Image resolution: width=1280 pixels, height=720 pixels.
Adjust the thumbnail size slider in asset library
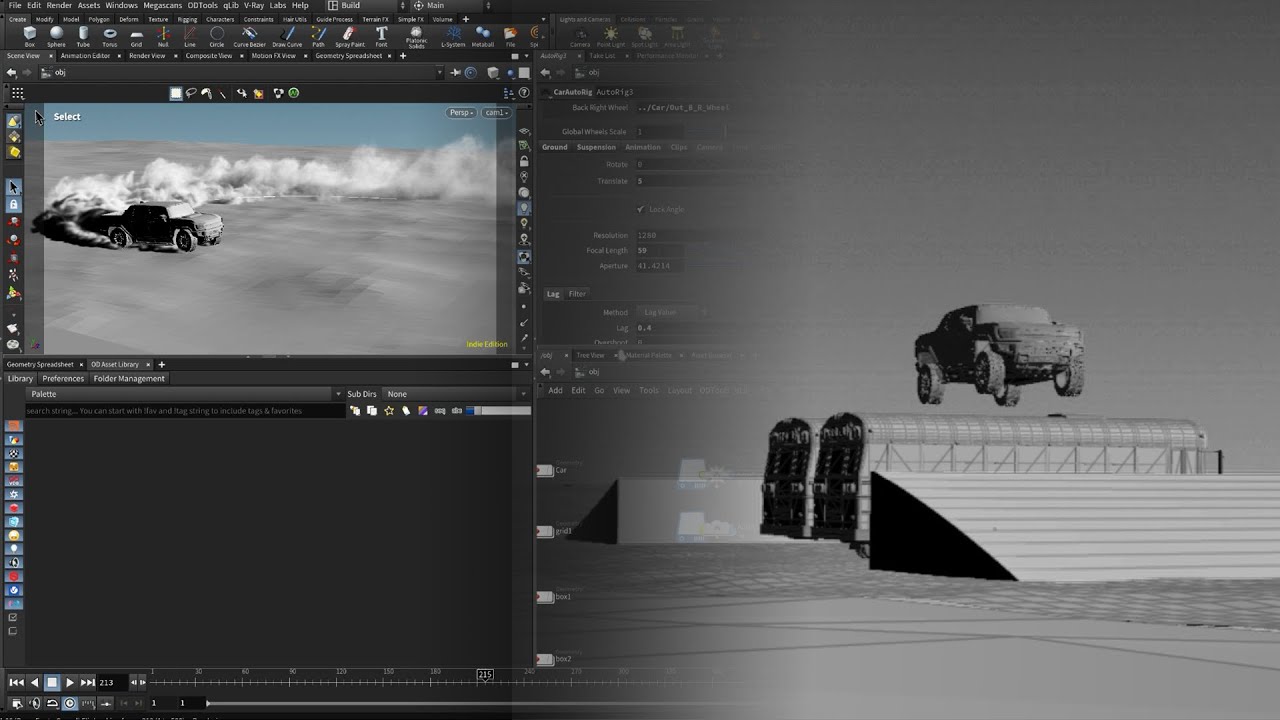point(498,411)
